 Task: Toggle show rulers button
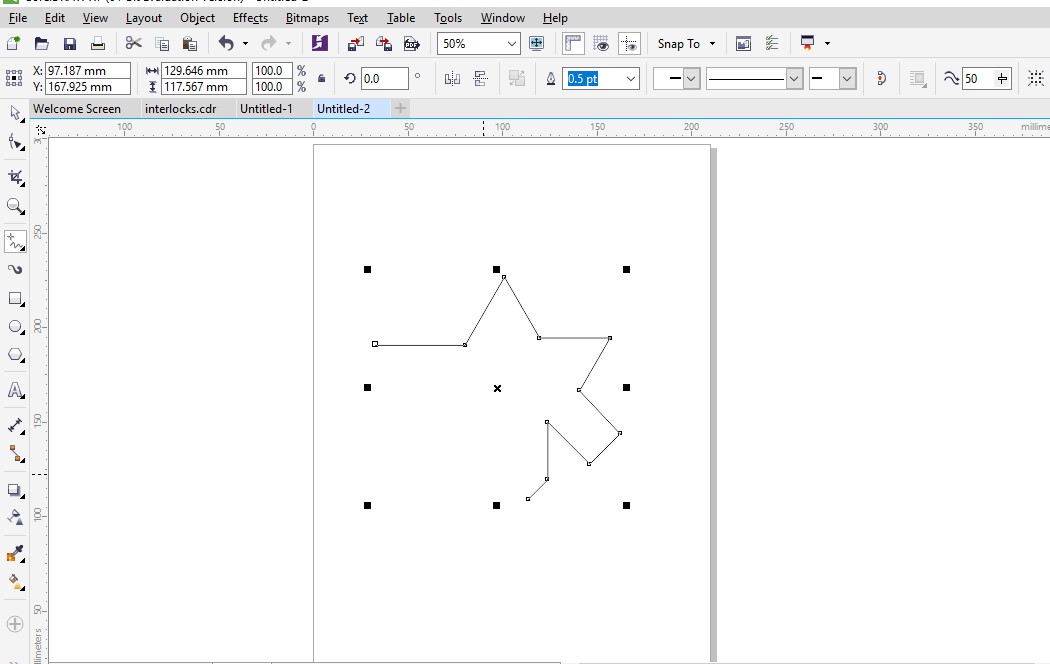(x=573, y=44)
